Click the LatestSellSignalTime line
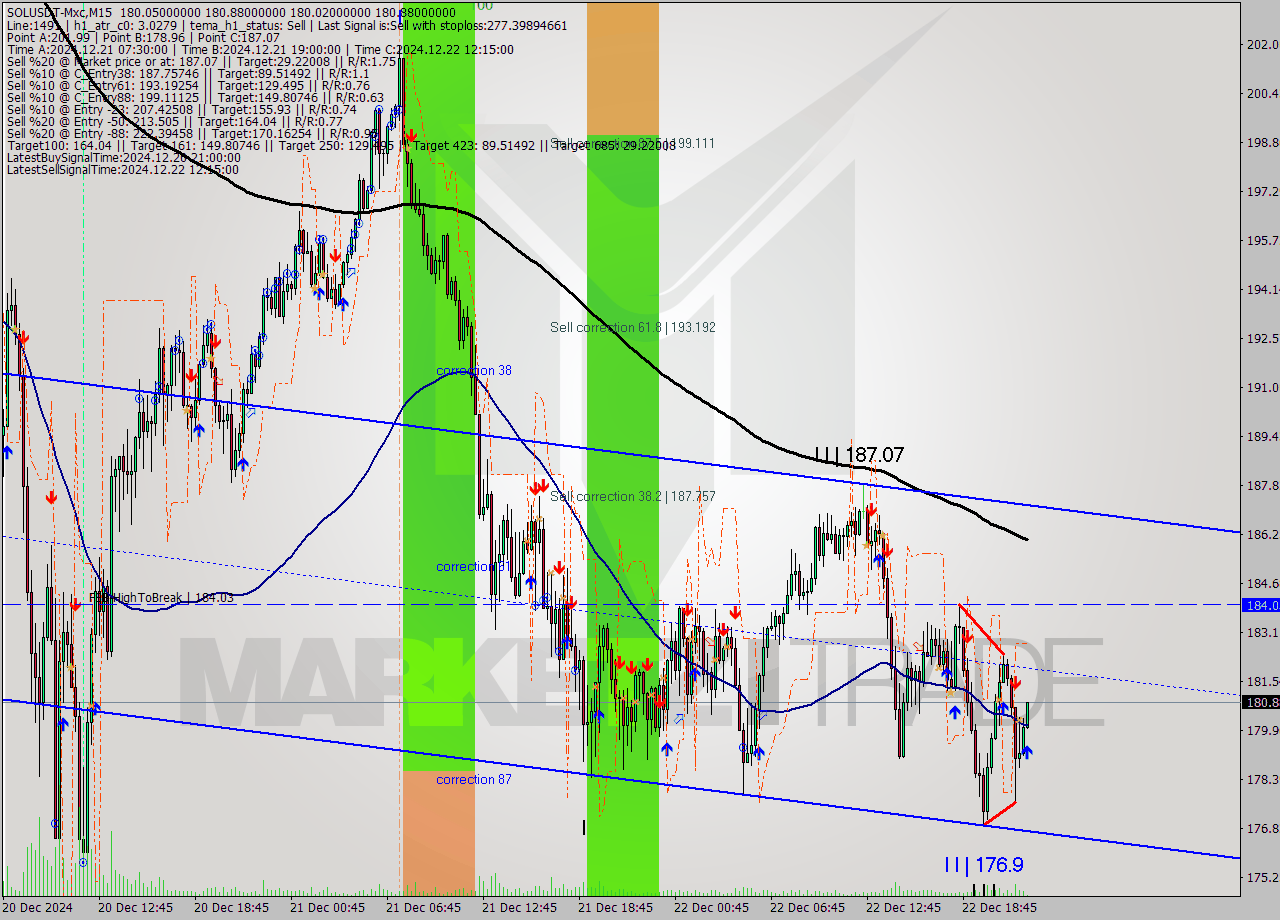 point(122,169)
